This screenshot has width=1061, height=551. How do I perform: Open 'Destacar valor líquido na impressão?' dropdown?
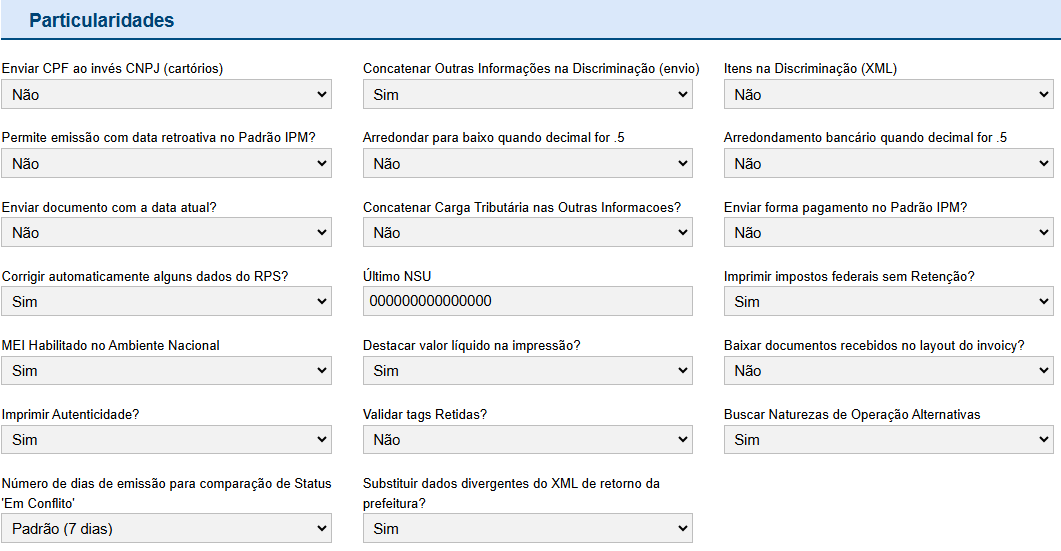527,371
